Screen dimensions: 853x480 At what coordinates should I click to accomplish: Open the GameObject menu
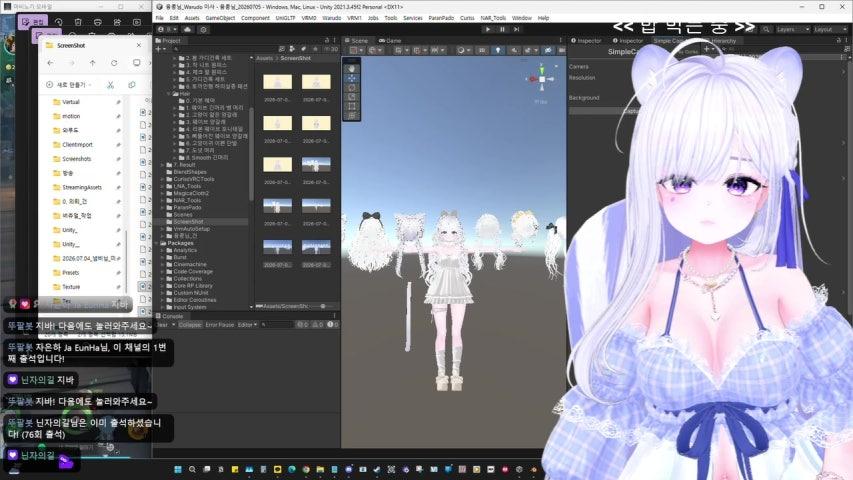[x=220, y=18]
